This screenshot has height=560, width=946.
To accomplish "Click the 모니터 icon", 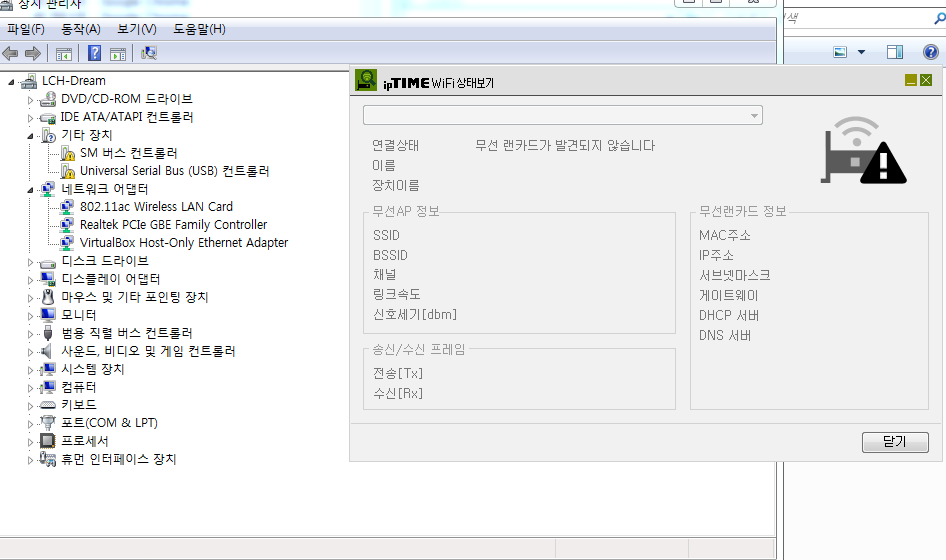I will pyautogui.click(x=48, y=314).
